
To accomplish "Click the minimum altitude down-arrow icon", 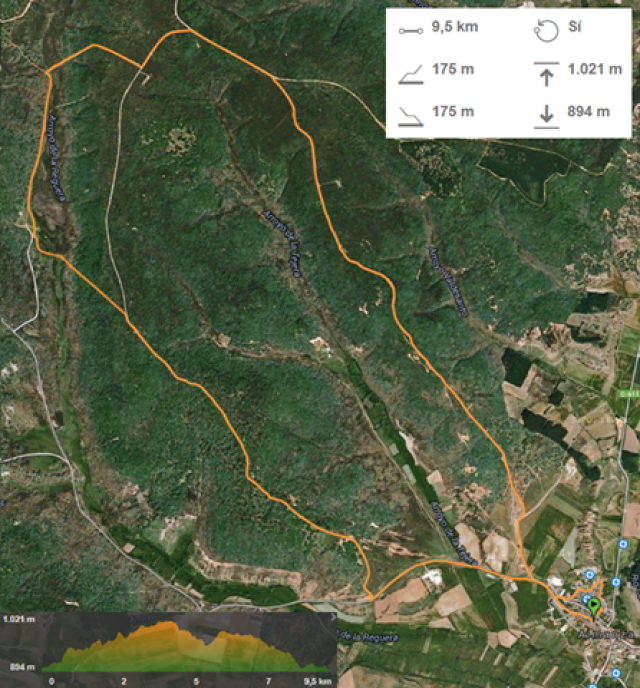I will [x=547, y=116].
